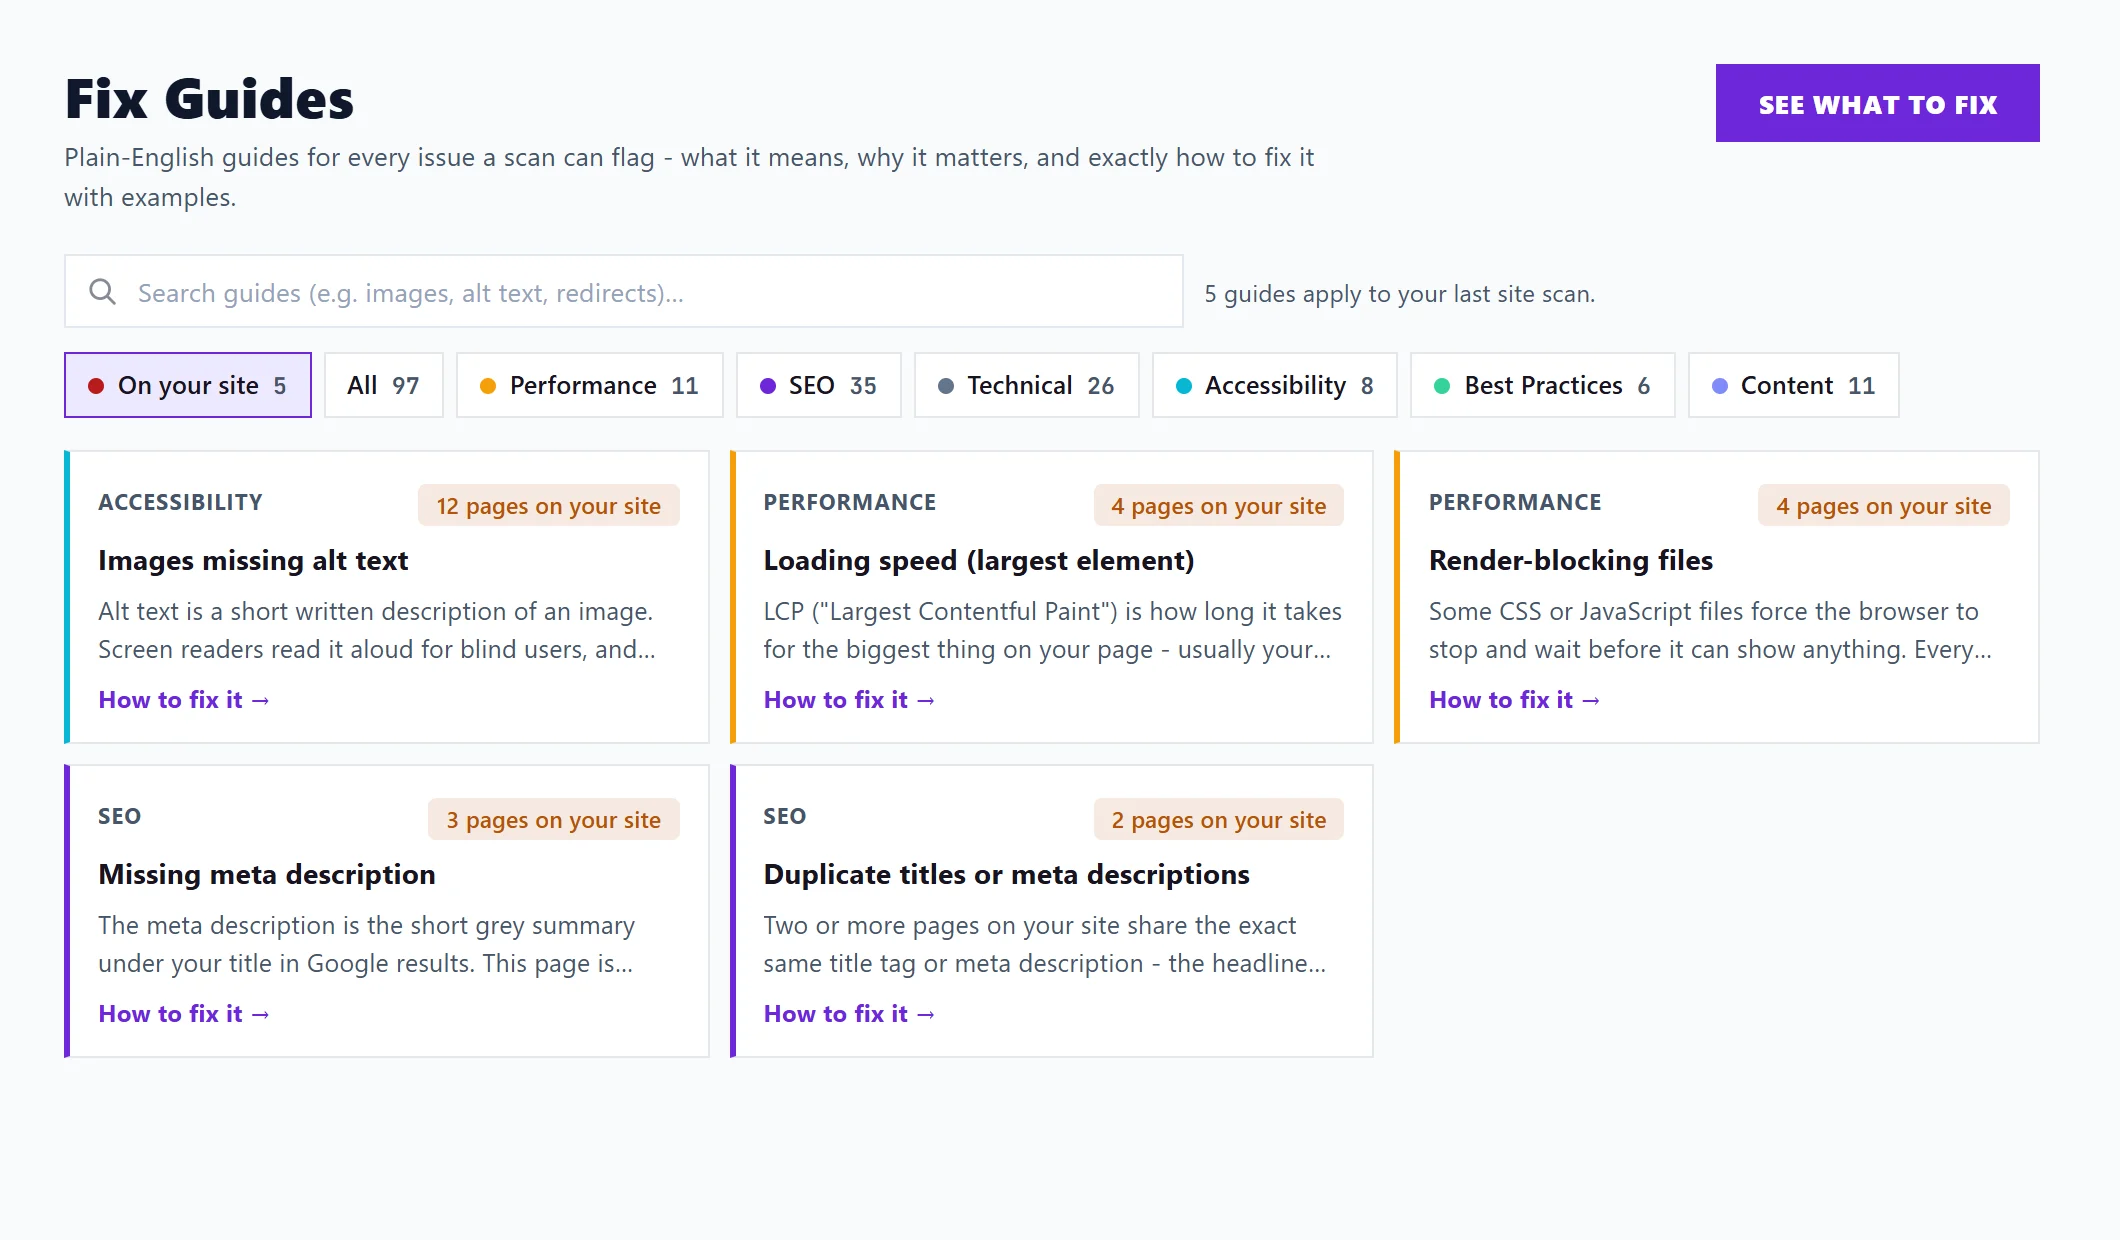Click the 2 pages on your site badge
The height and width of the screenshot is (1240, 2120).
[1218, 820]
